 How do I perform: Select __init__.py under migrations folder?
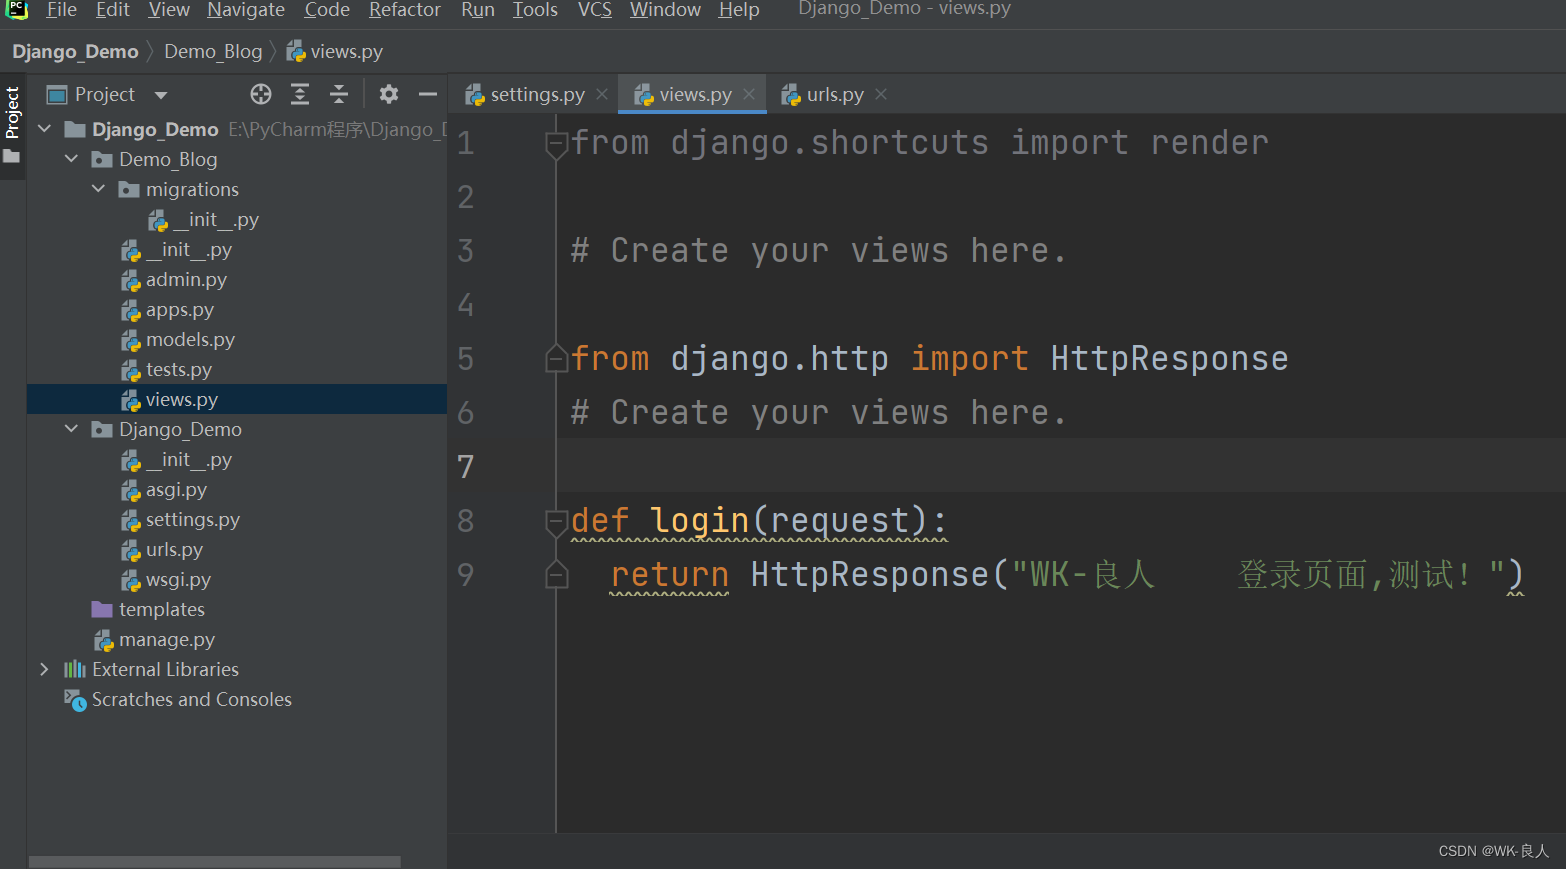coord(215,220)
